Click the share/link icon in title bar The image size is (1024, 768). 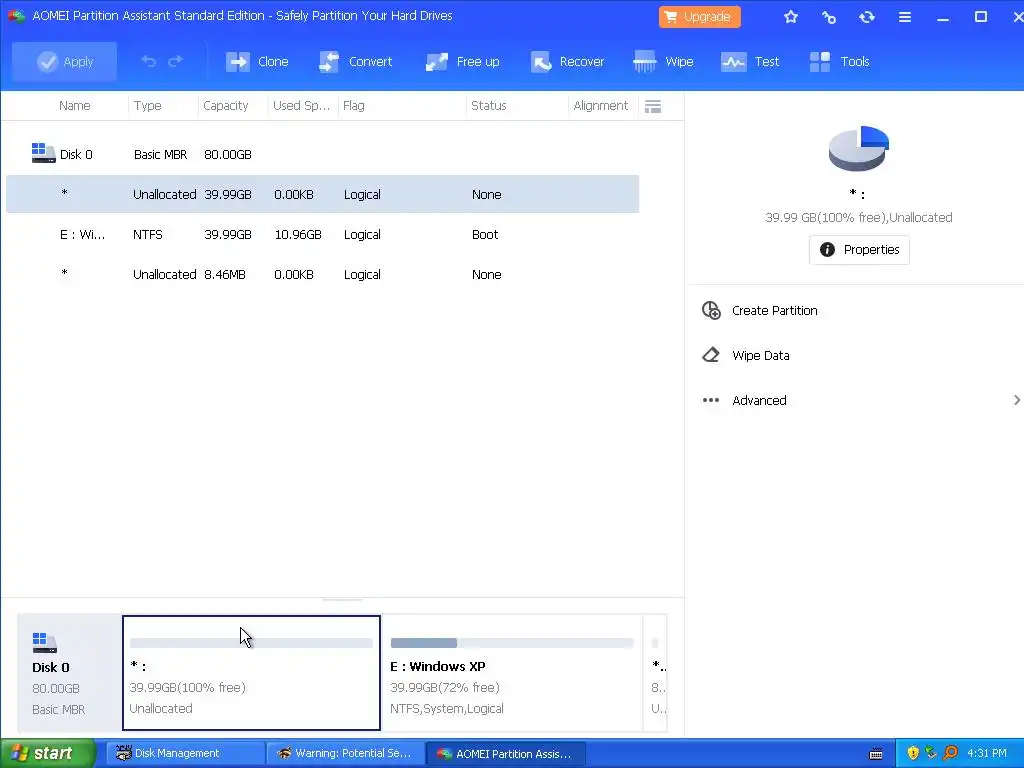click(829, 17)
